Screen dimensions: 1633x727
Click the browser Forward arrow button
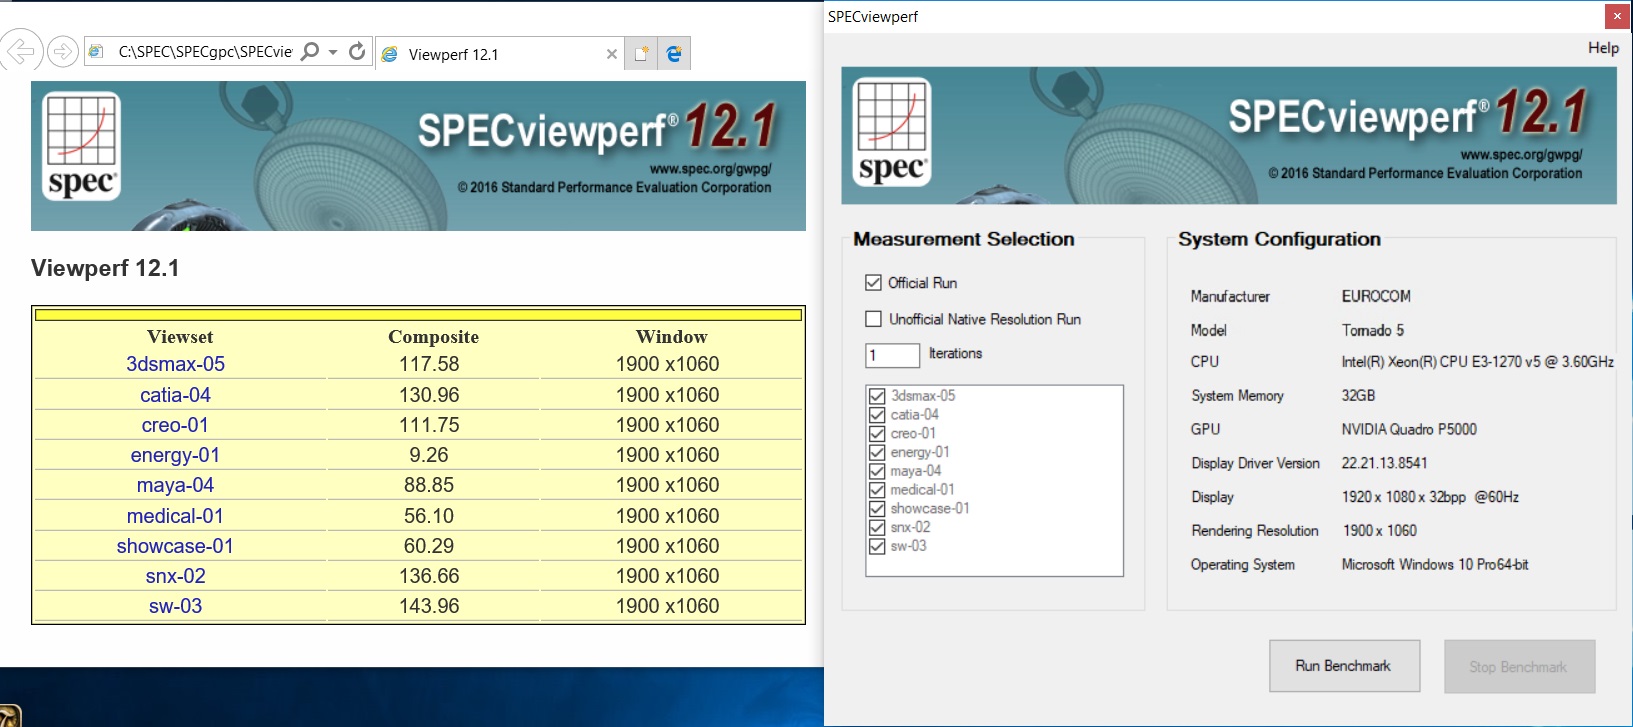[62, 52]
